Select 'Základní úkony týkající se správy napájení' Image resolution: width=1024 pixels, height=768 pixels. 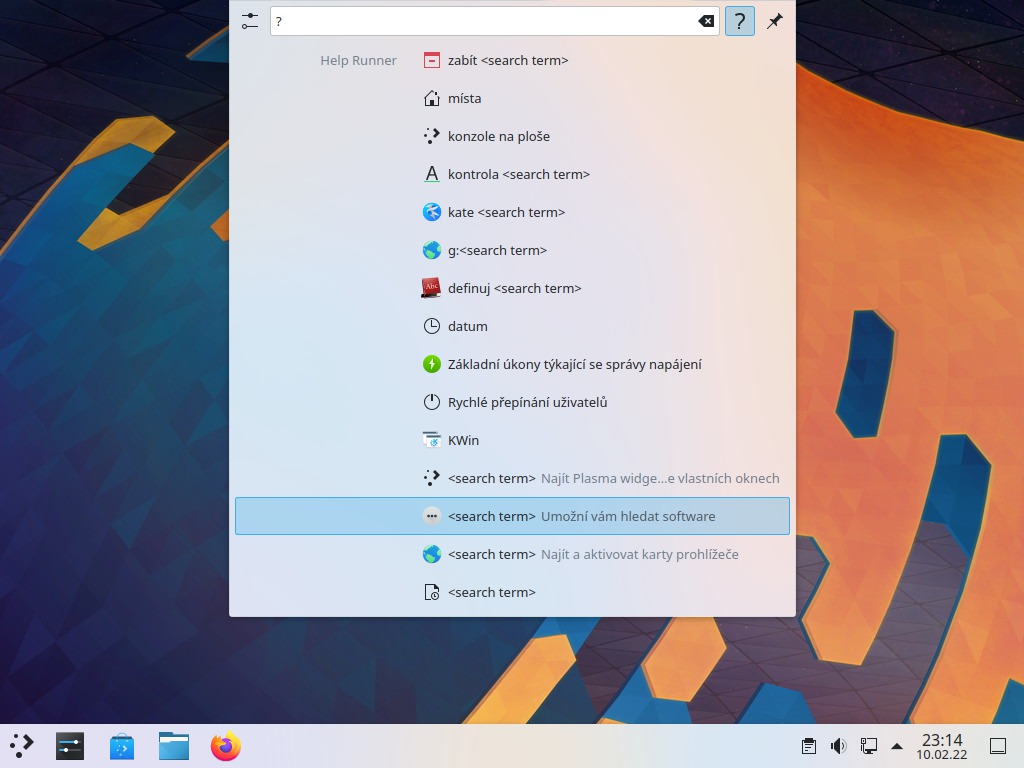(x=575, y=364)
